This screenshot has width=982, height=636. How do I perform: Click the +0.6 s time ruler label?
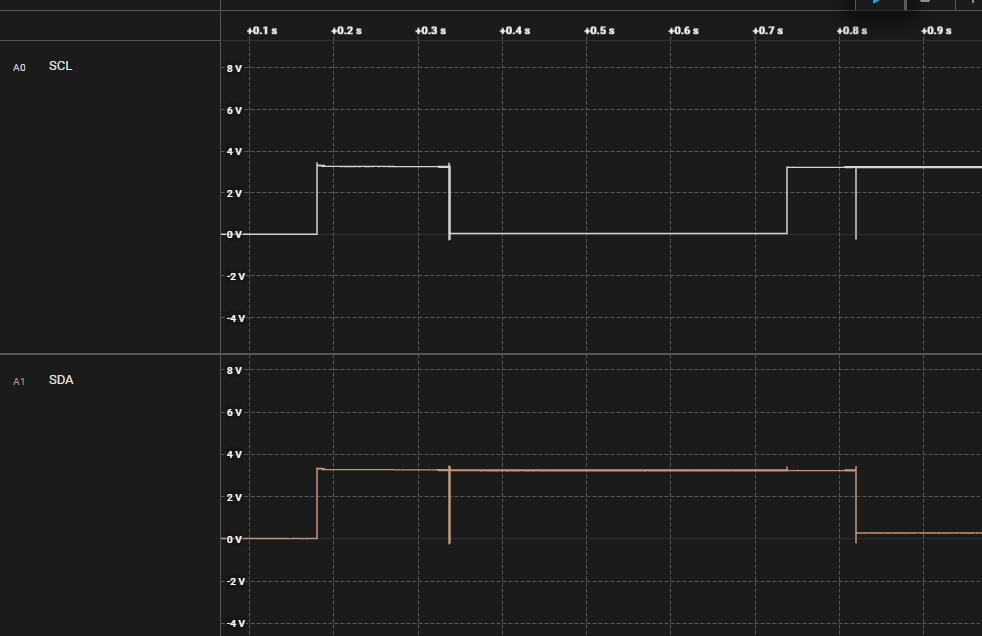coord(683,31)
